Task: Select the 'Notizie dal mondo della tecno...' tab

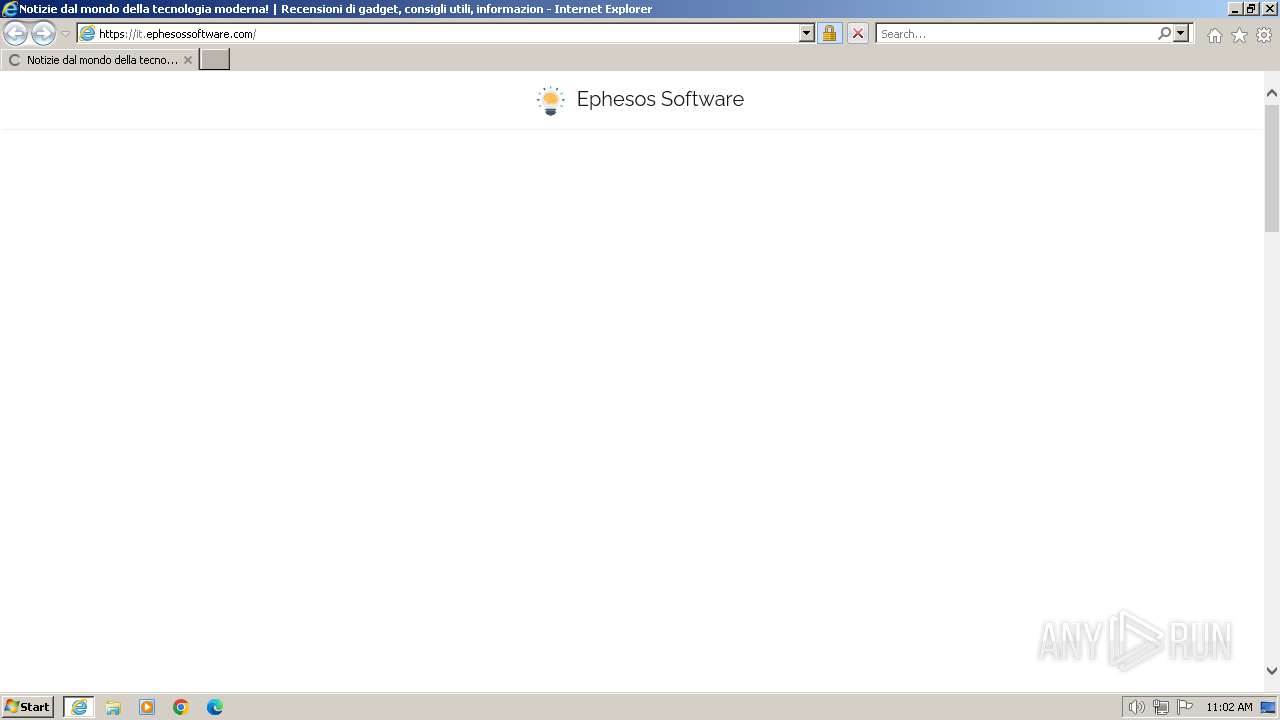Action: tap(100, 60)
